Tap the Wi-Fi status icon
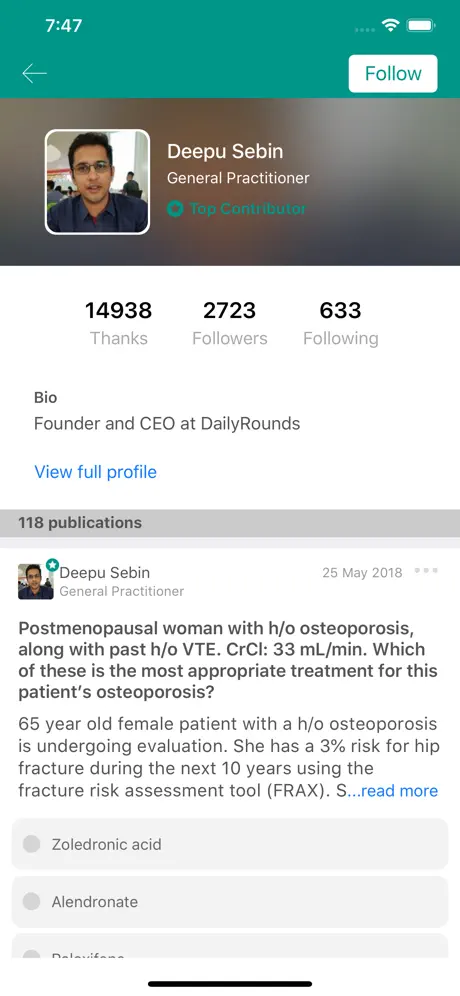This screenshot has height=996, width=460. click(390, 25)
